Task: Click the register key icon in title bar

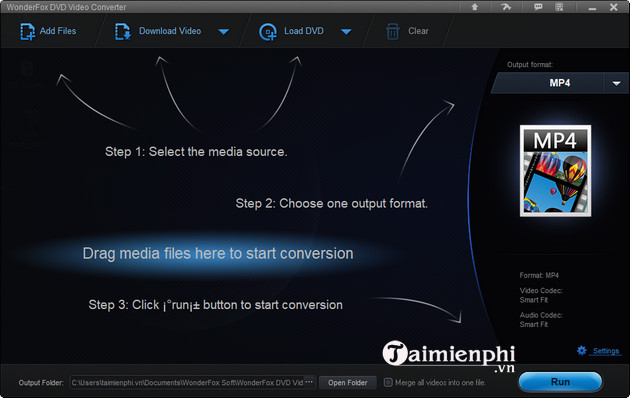Action: point(506,7)
